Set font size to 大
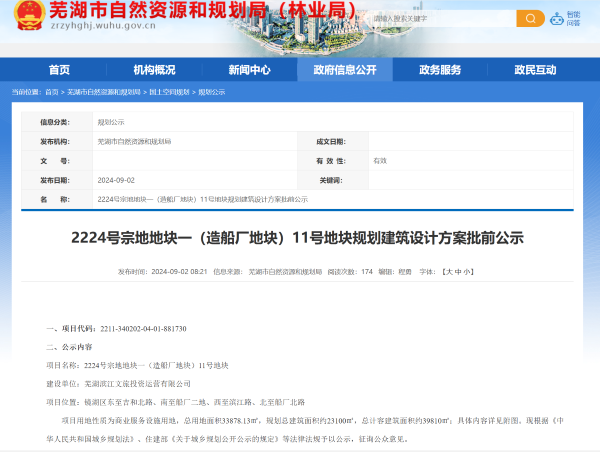This screenshot has width=600, height=452. click(x=448, y=271)
